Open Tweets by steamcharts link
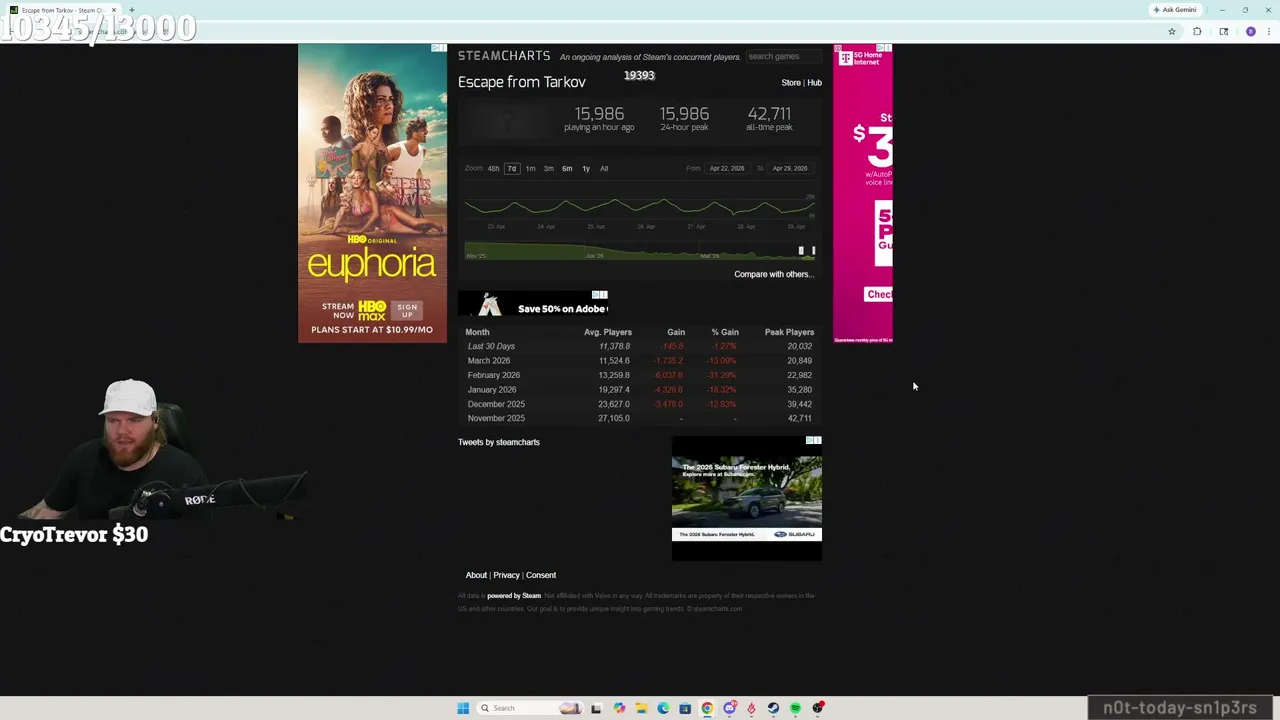This screenshot has width=1280, height=720. (x=499, y=442)
